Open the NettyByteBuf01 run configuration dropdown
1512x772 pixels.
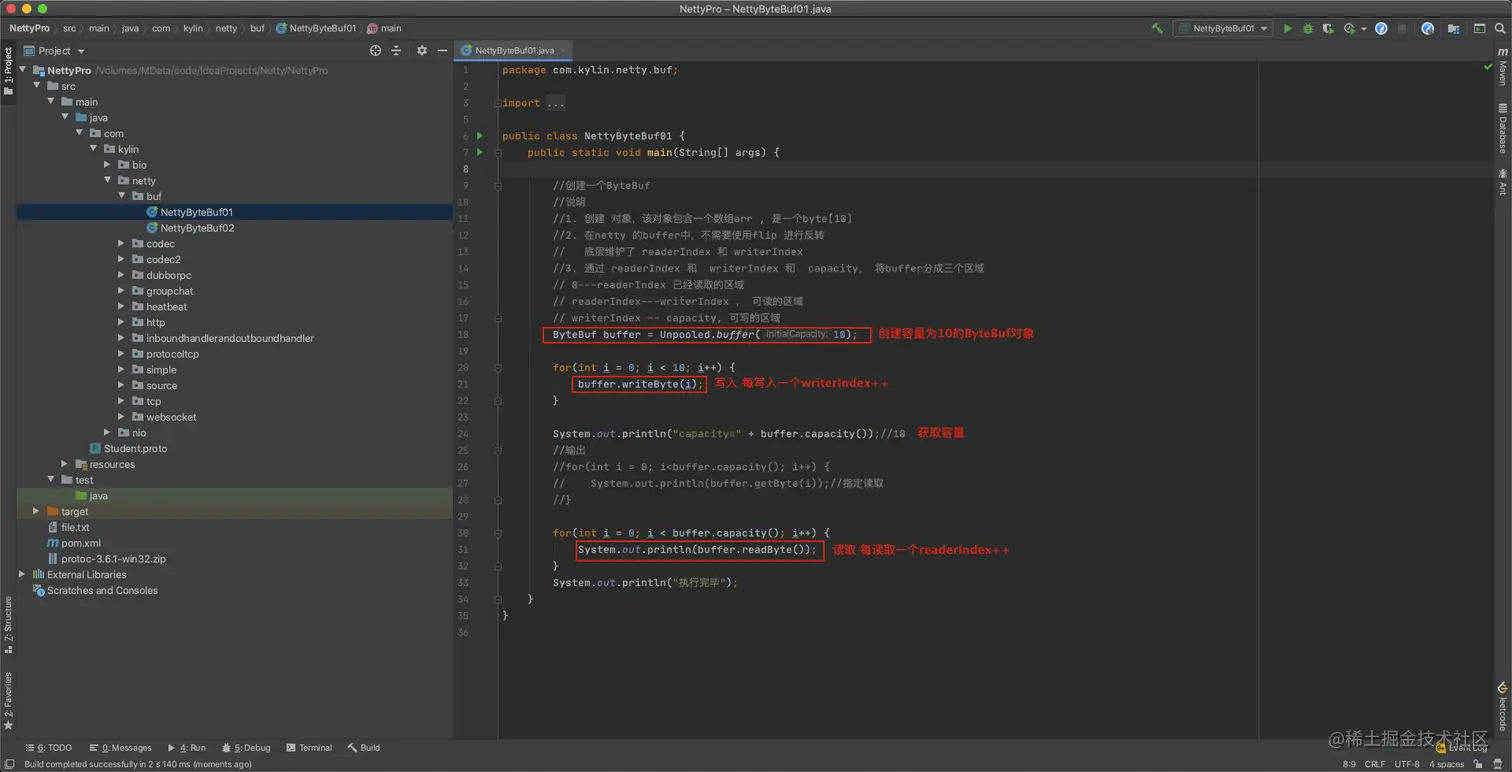tap(1224, 29)
